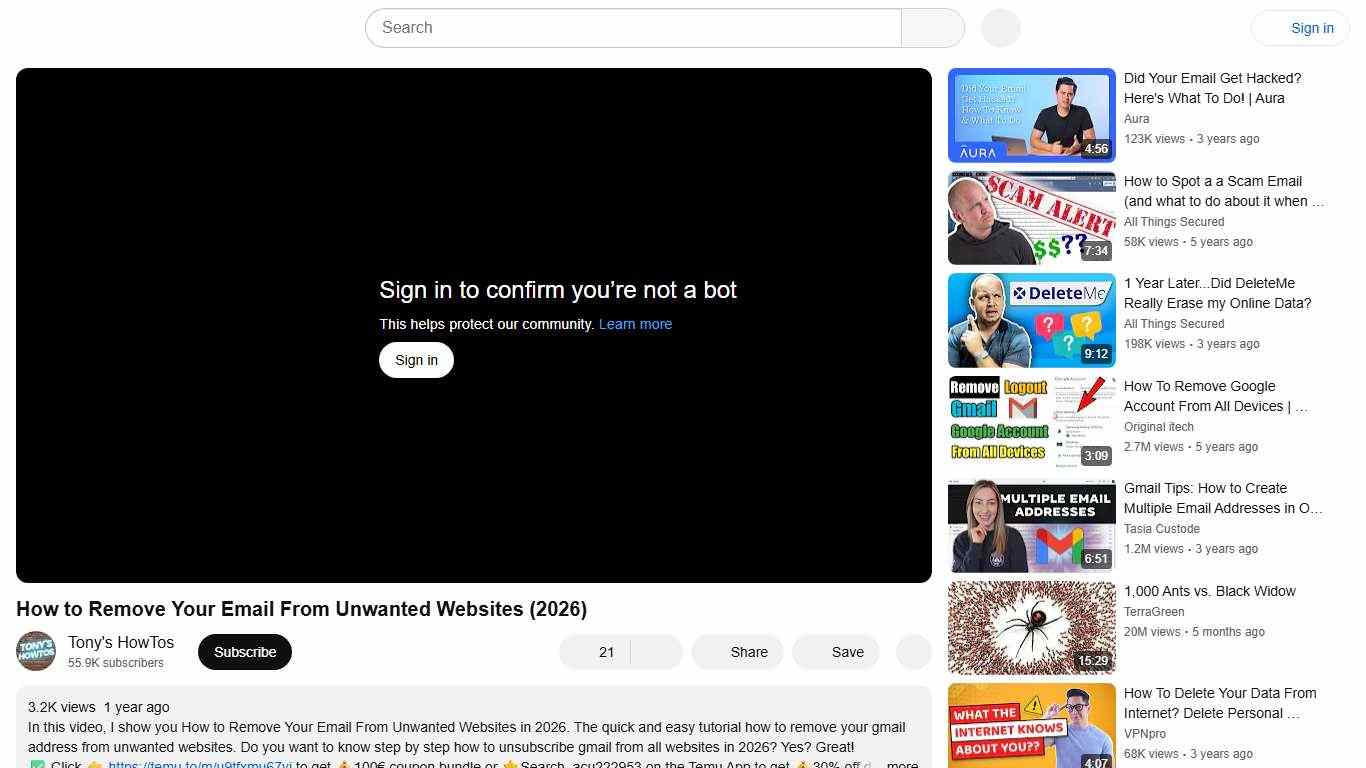Screen dimensions: 1366x768
Task: Enable Sign in from the player overlay
Action: [x=416, y=359]
